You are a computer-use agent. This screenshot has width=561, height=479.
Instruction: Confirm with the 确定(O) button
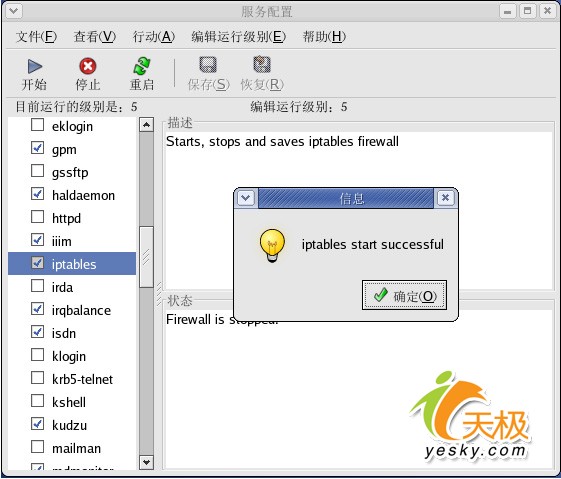(x=404, y=295)
